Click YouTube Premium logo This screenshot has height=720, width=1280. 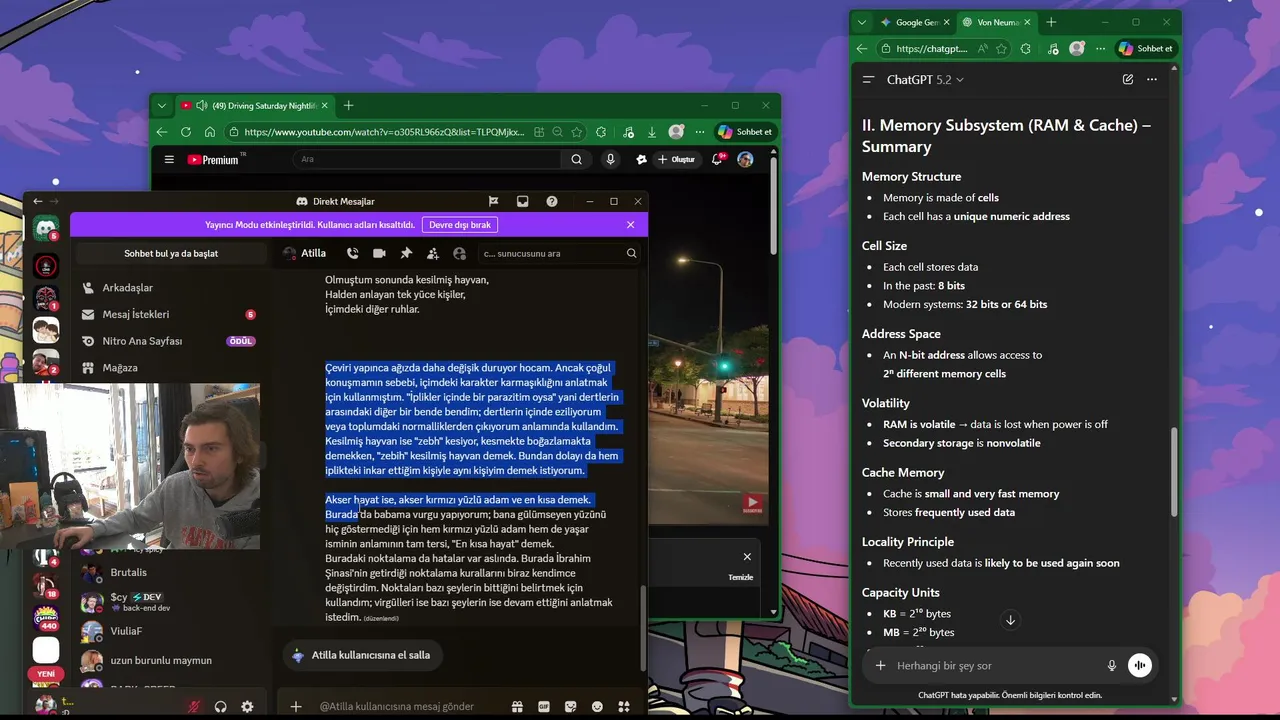[x=214, y=159]
